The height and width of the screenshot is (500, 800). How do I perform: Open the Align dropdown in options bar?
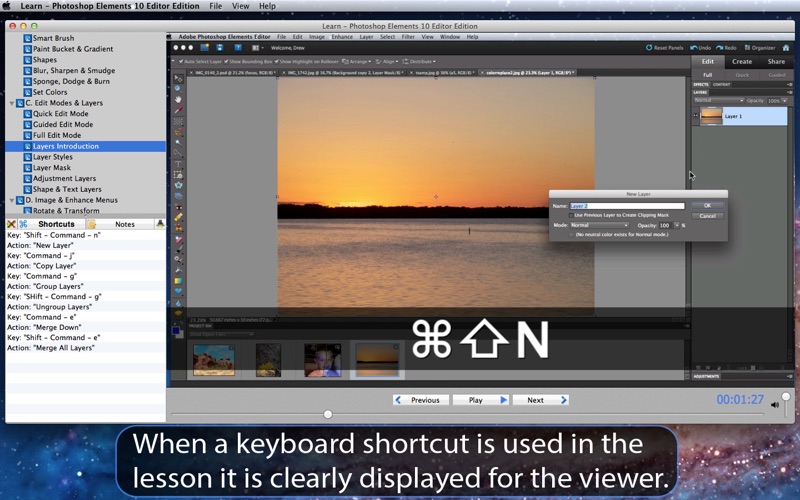(x=387, y=61)
